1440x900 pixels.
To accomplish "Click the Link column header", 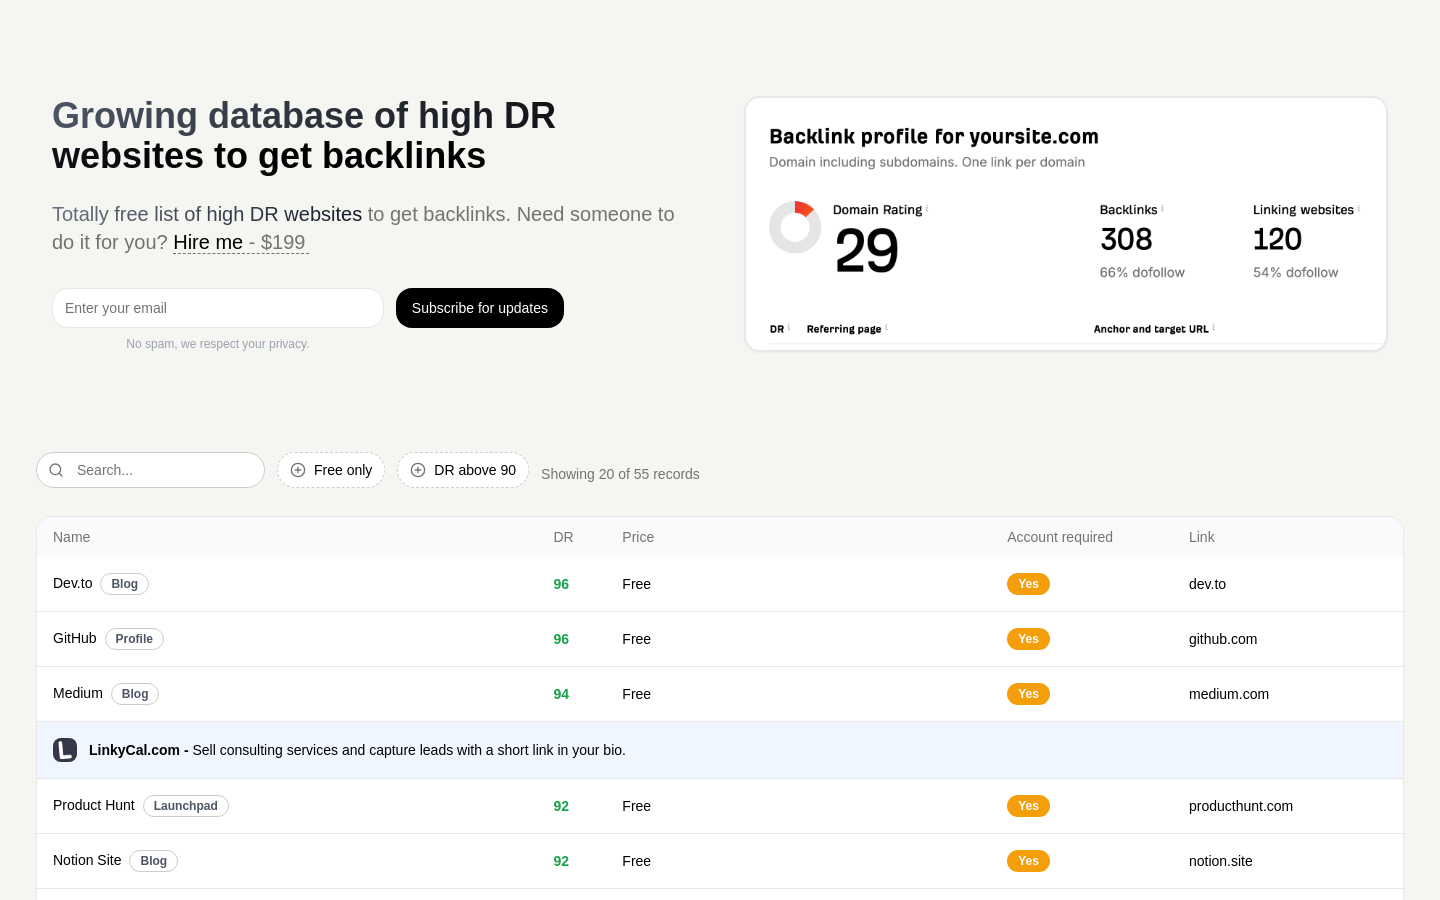I will 1202,537.
